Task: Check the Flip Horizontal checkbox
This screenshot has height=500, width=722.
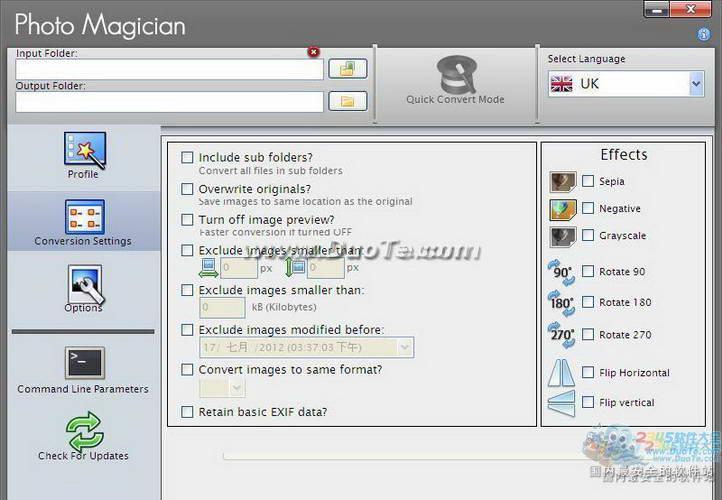Action: click(588, 372)
